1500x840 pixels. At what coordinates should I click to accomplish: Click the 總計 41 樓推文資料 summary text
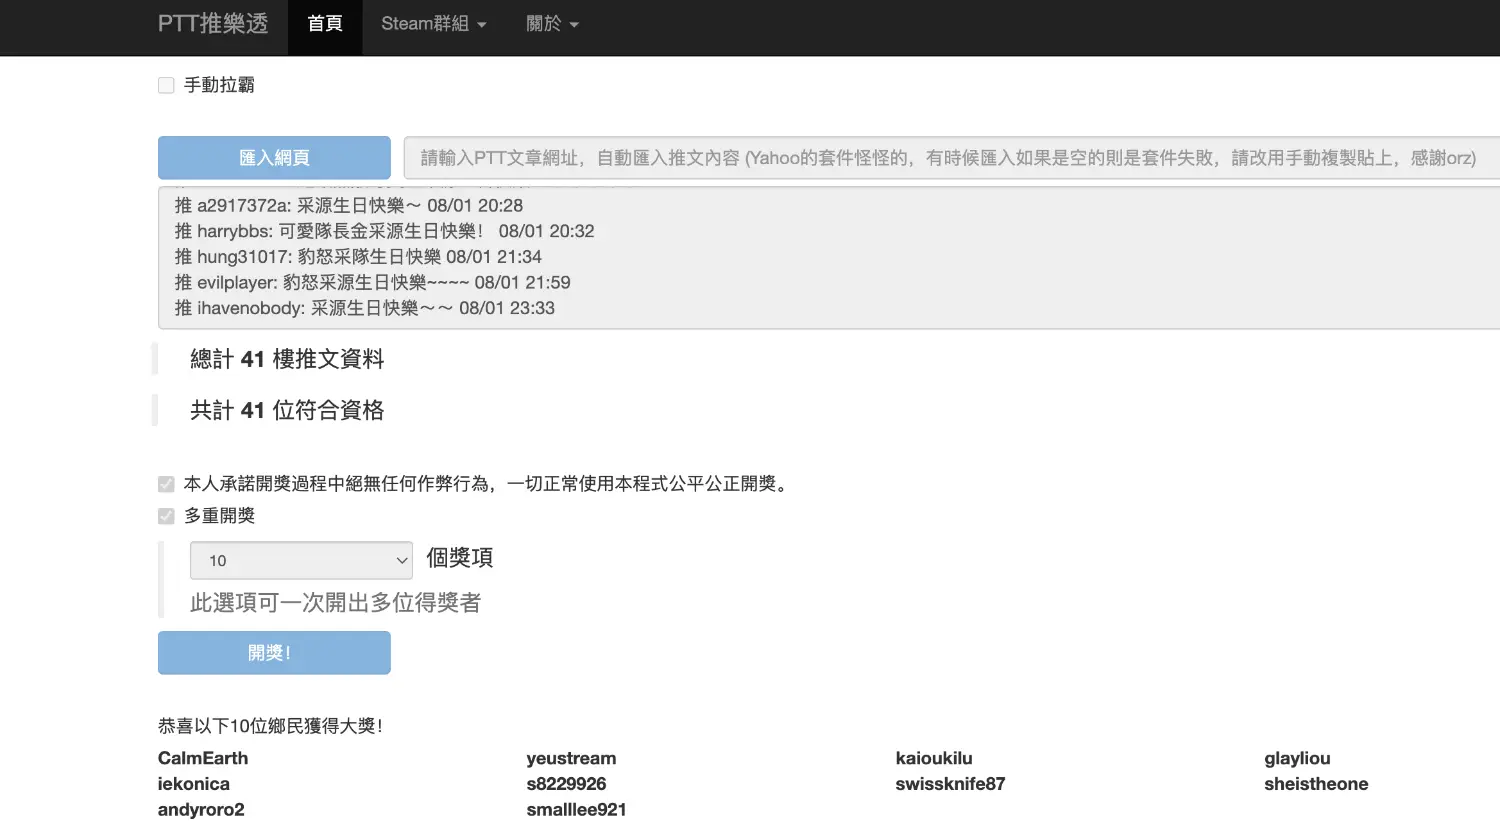287,360
